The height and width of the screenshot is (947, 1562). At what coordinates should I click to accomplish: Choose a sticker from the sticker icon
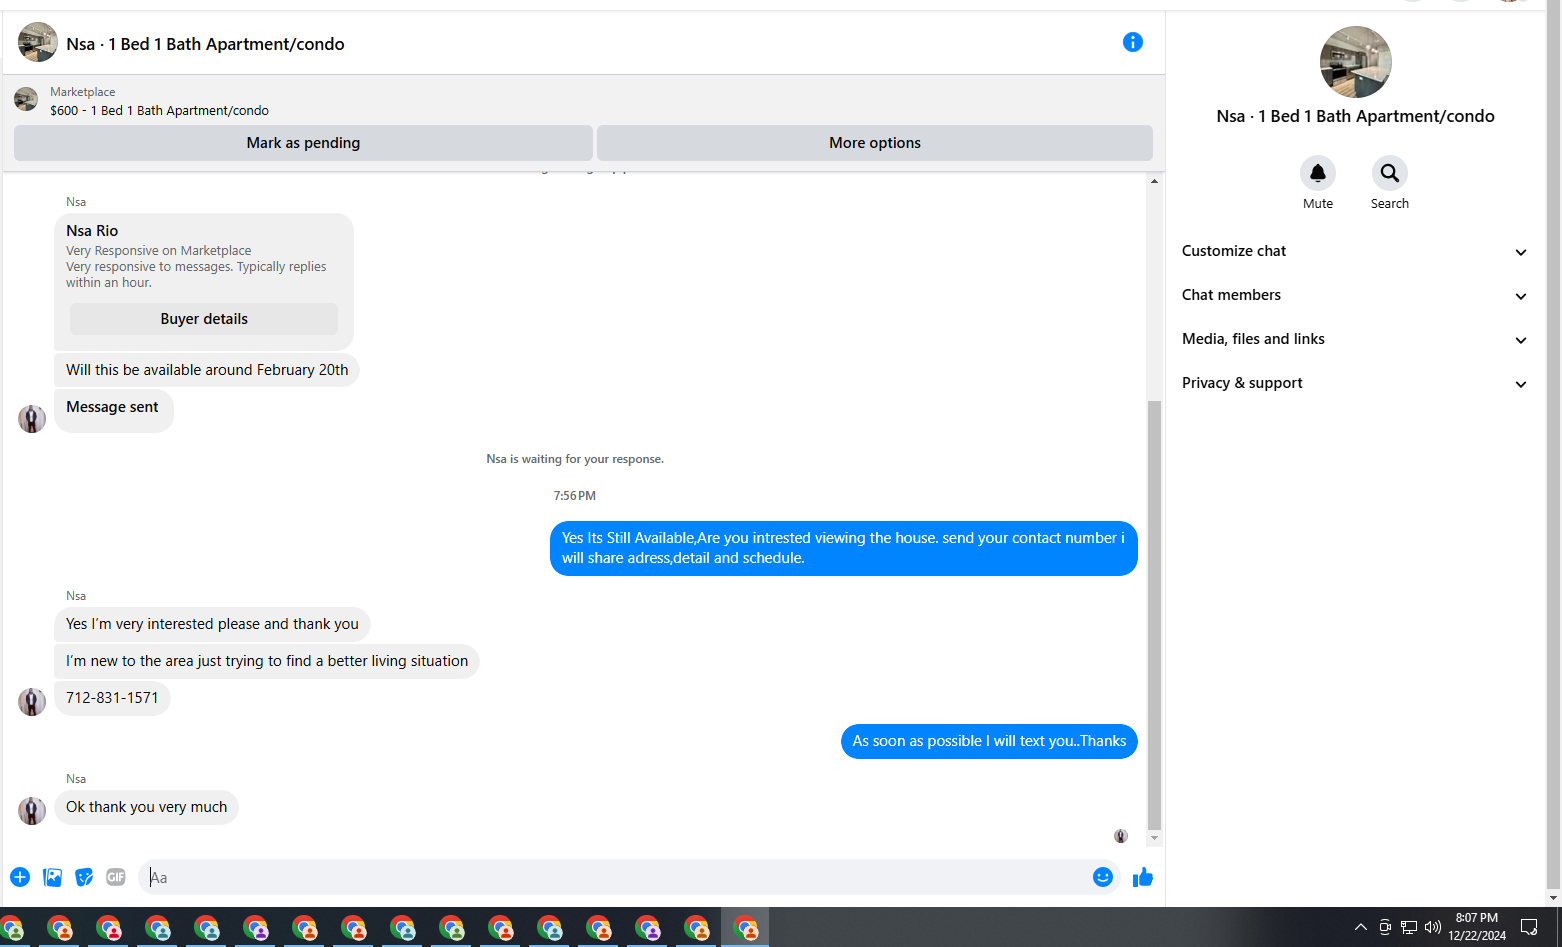click(84, 877)
